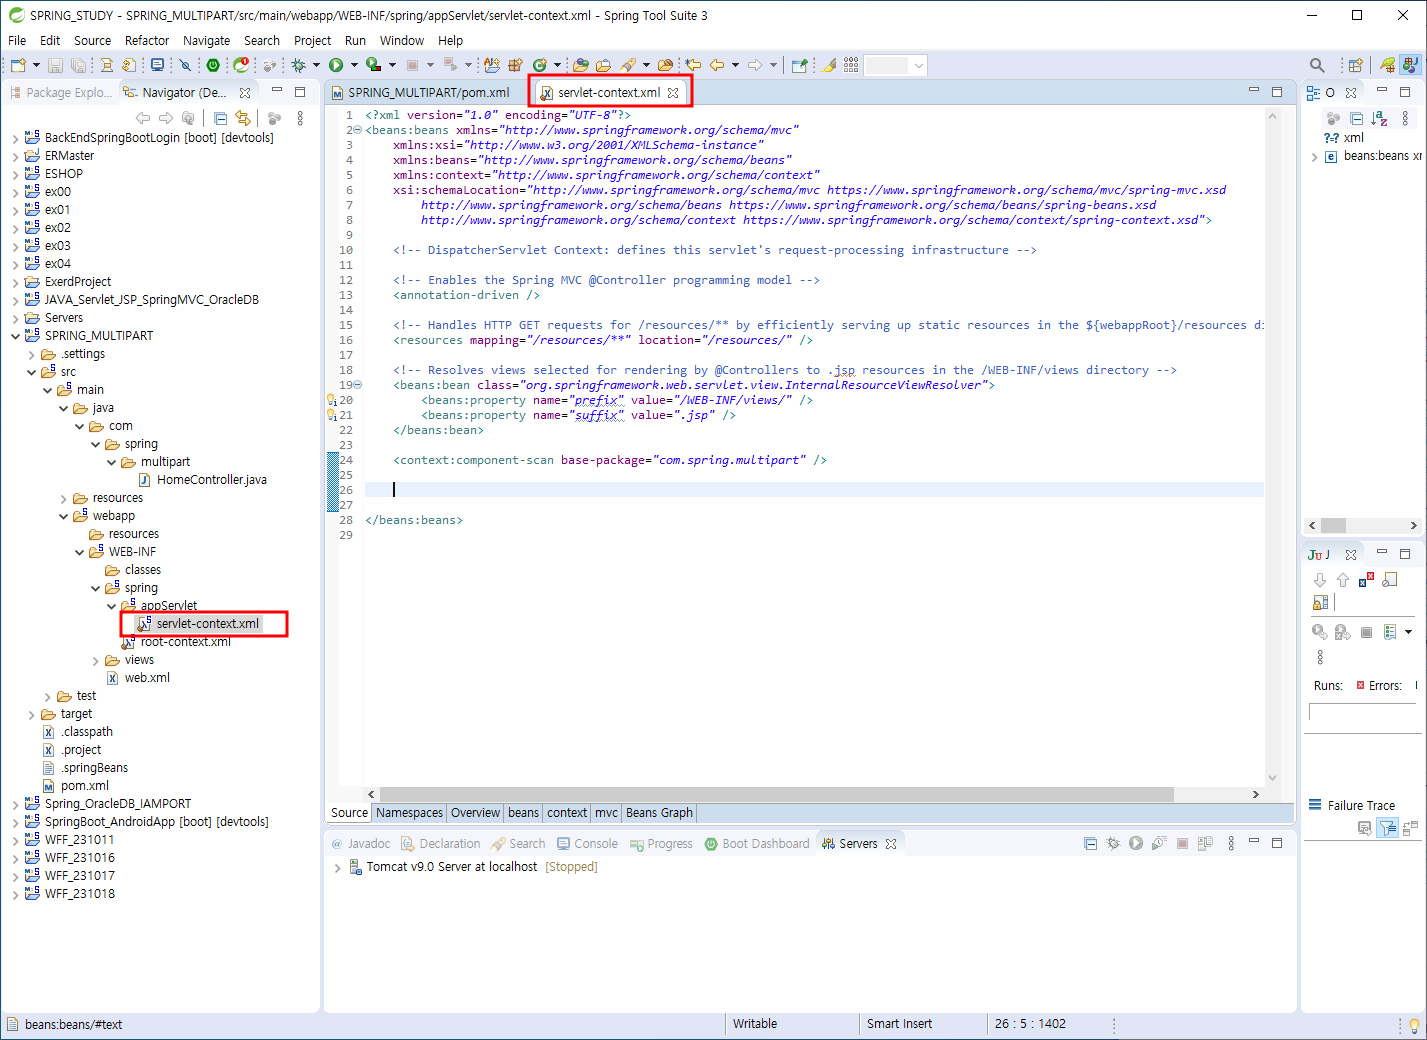Start the server with Servers play icon

point(1136,843)
